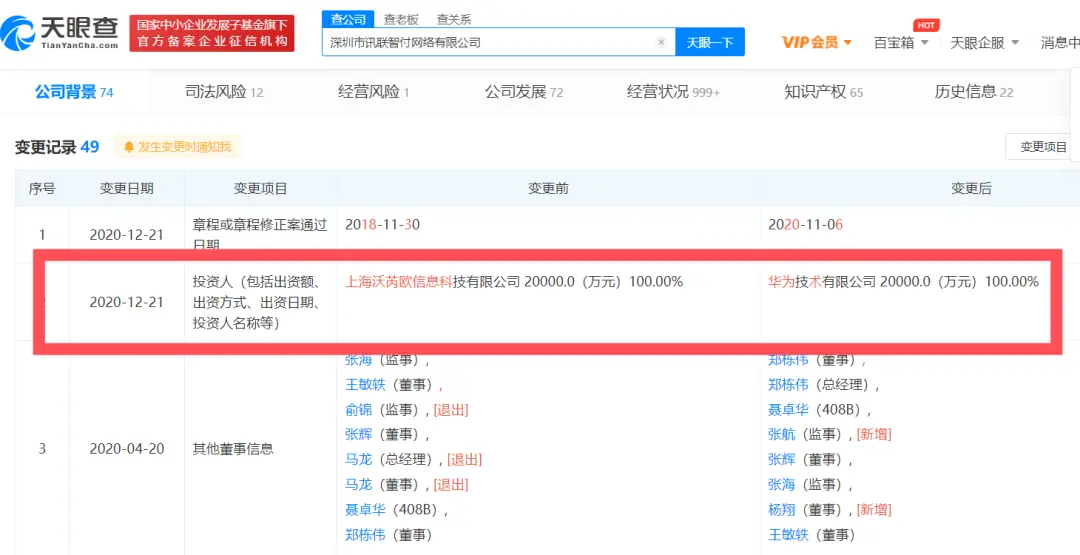The width and height of the screenshot is (1080, 555).
Task: Clear the search box with the X icon
Action: click(x=661, y=42)
